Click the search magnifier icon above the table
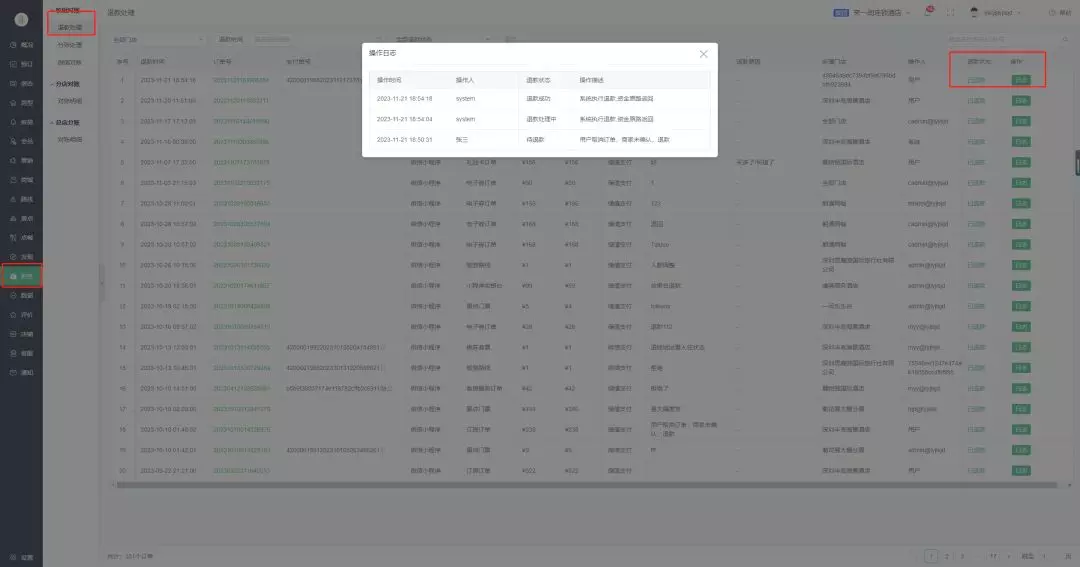Screen dimensions: 1080x567 pos(1065,39)
